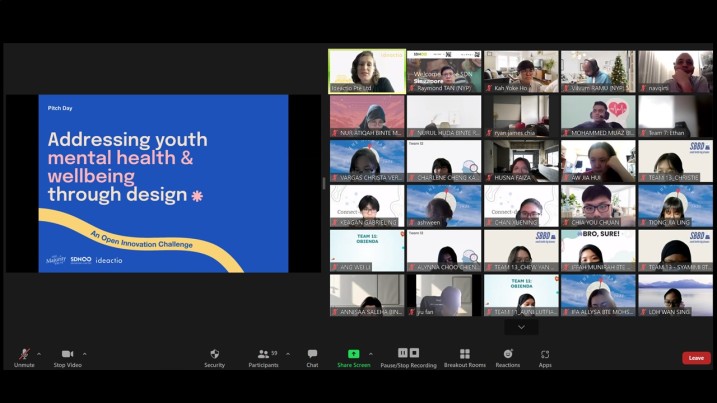Image resolution: width=717 pixels, height=403 pixels.
Task: Expand the arrow next to Participants
Action: point(287,353)
